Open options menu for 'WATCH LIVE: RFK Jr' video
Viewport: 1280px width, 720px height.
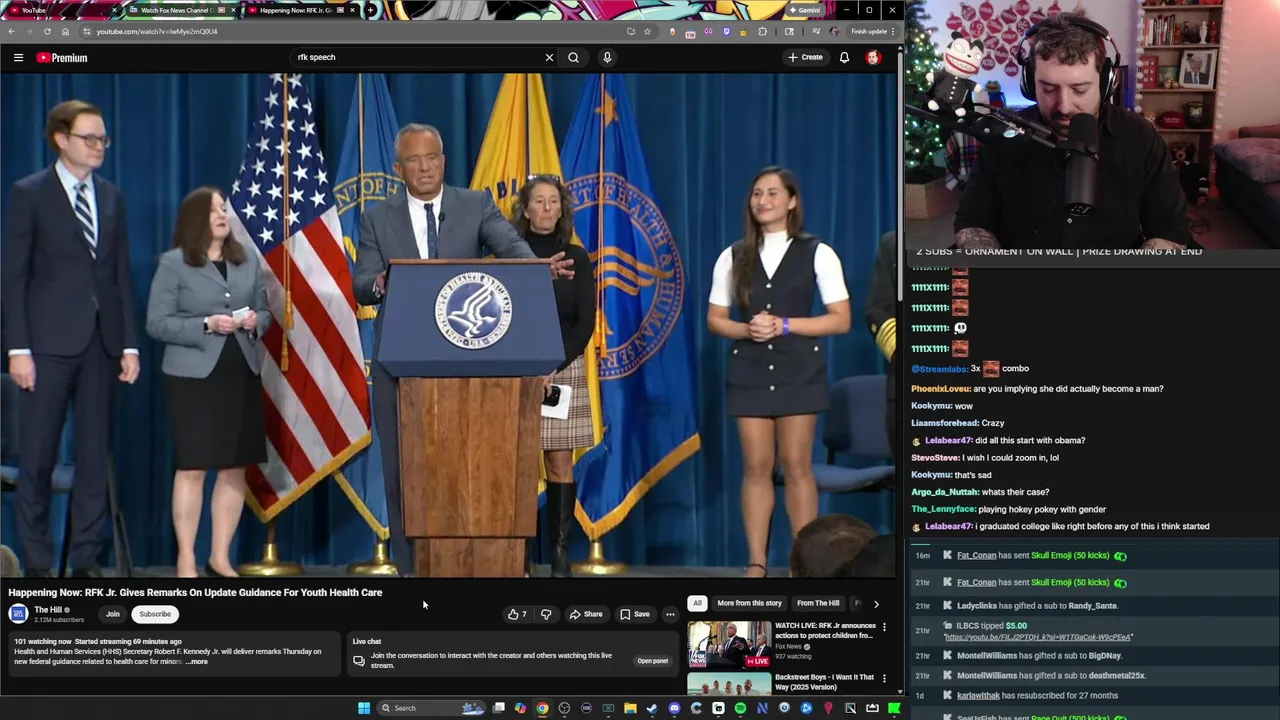coord(884,627)
